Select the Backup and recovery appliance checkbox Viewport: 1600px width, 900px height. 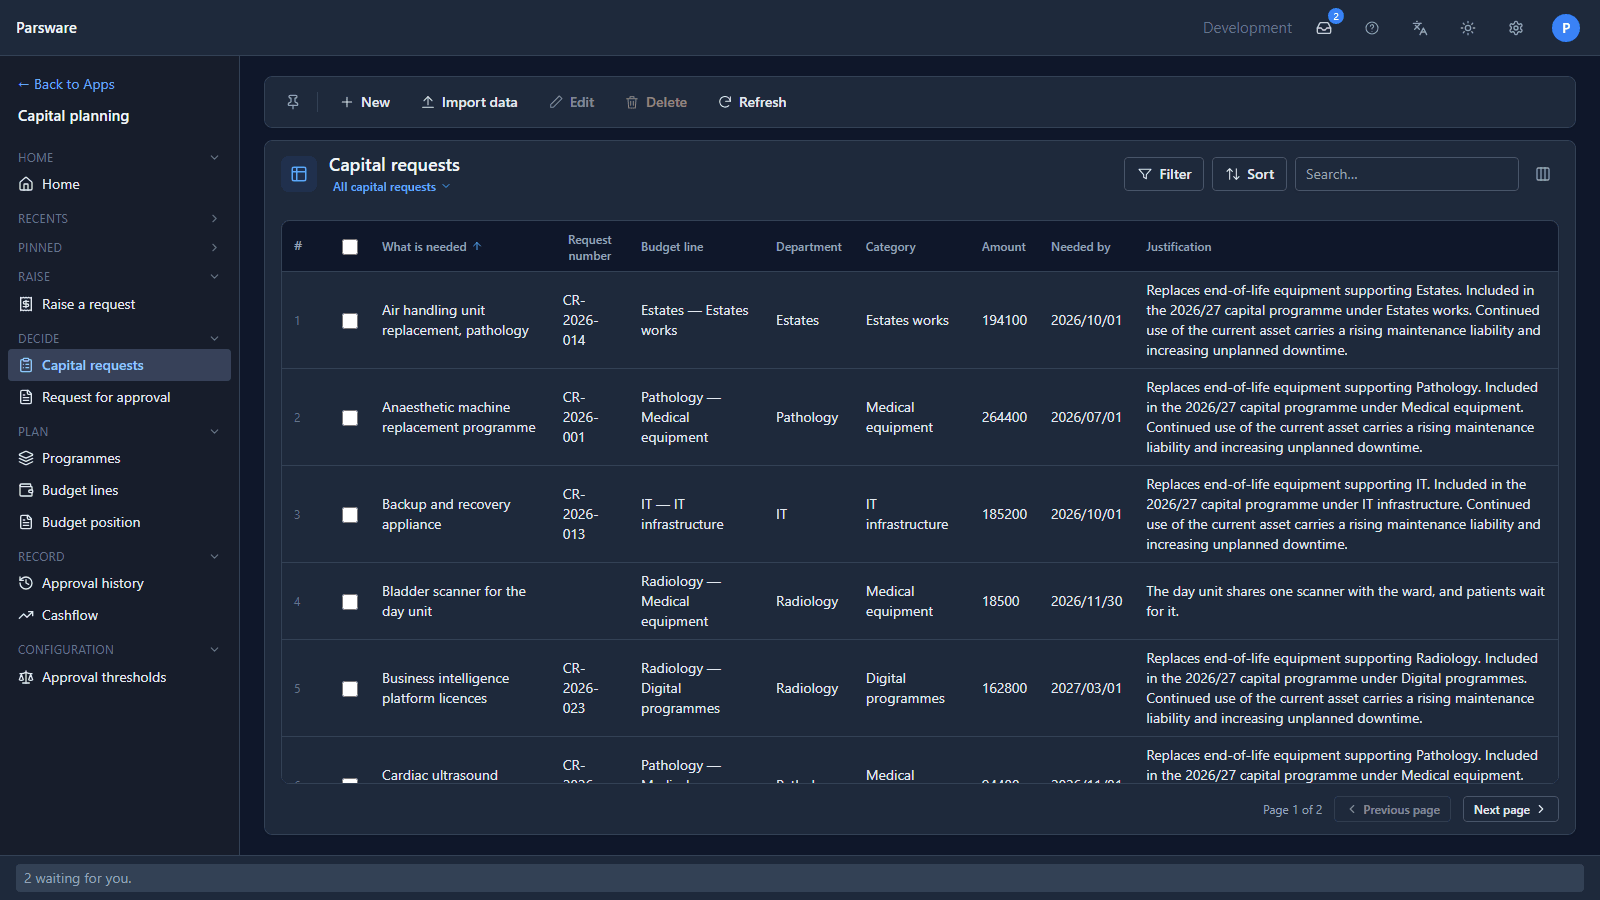(350, 515)
